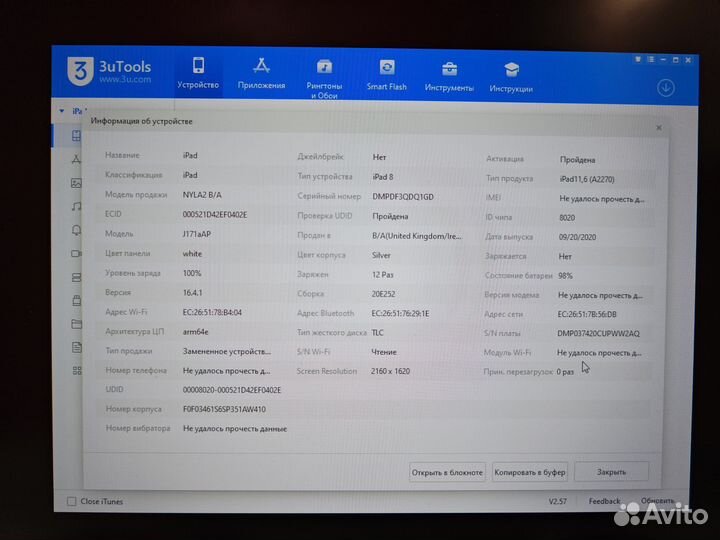Screen dimensions: 720x540
Task: Select the photos icon in left sidebar
Action: pos(76,183)
